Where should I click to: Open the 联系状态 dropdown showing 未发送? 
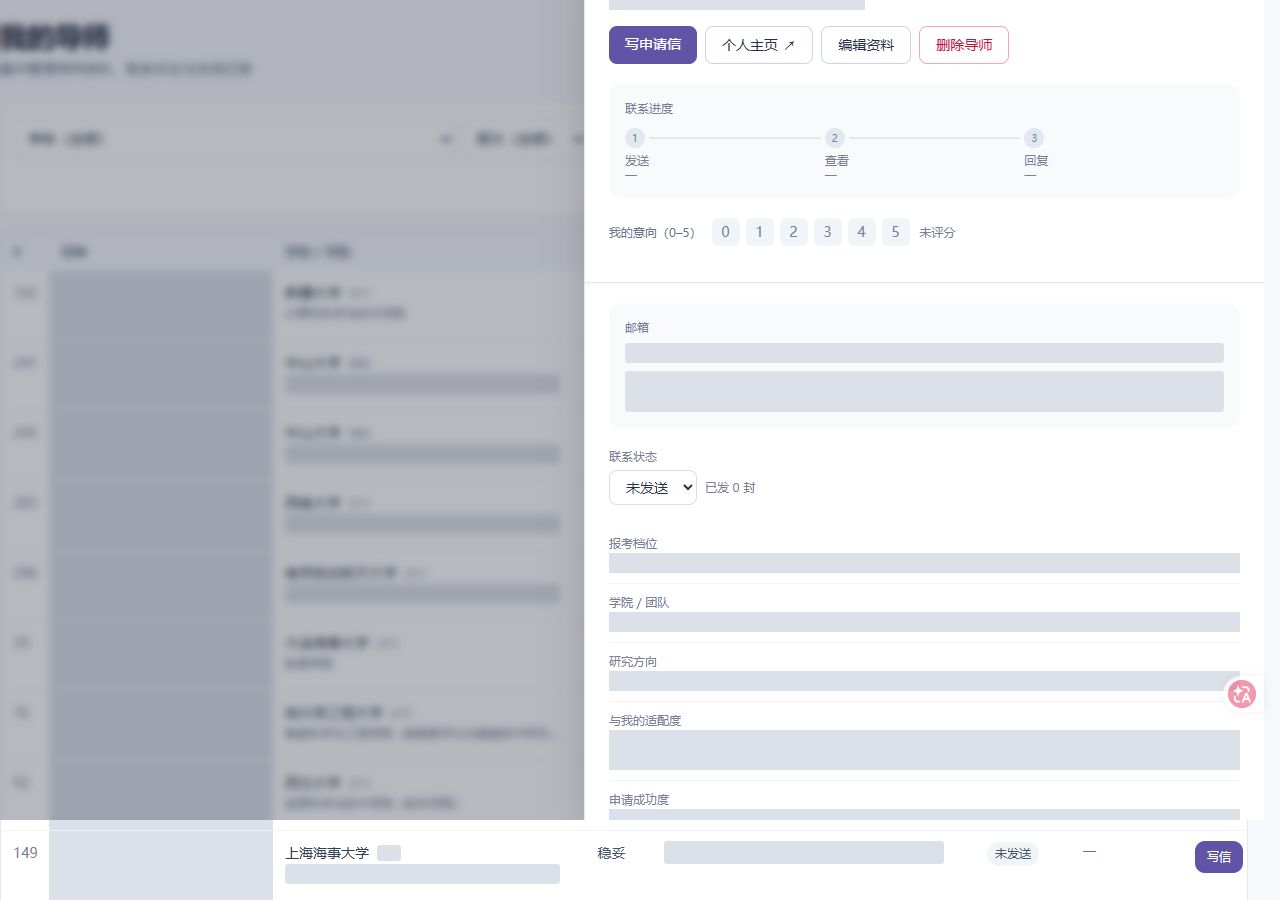pyautogui.click(x=653, y=487)
